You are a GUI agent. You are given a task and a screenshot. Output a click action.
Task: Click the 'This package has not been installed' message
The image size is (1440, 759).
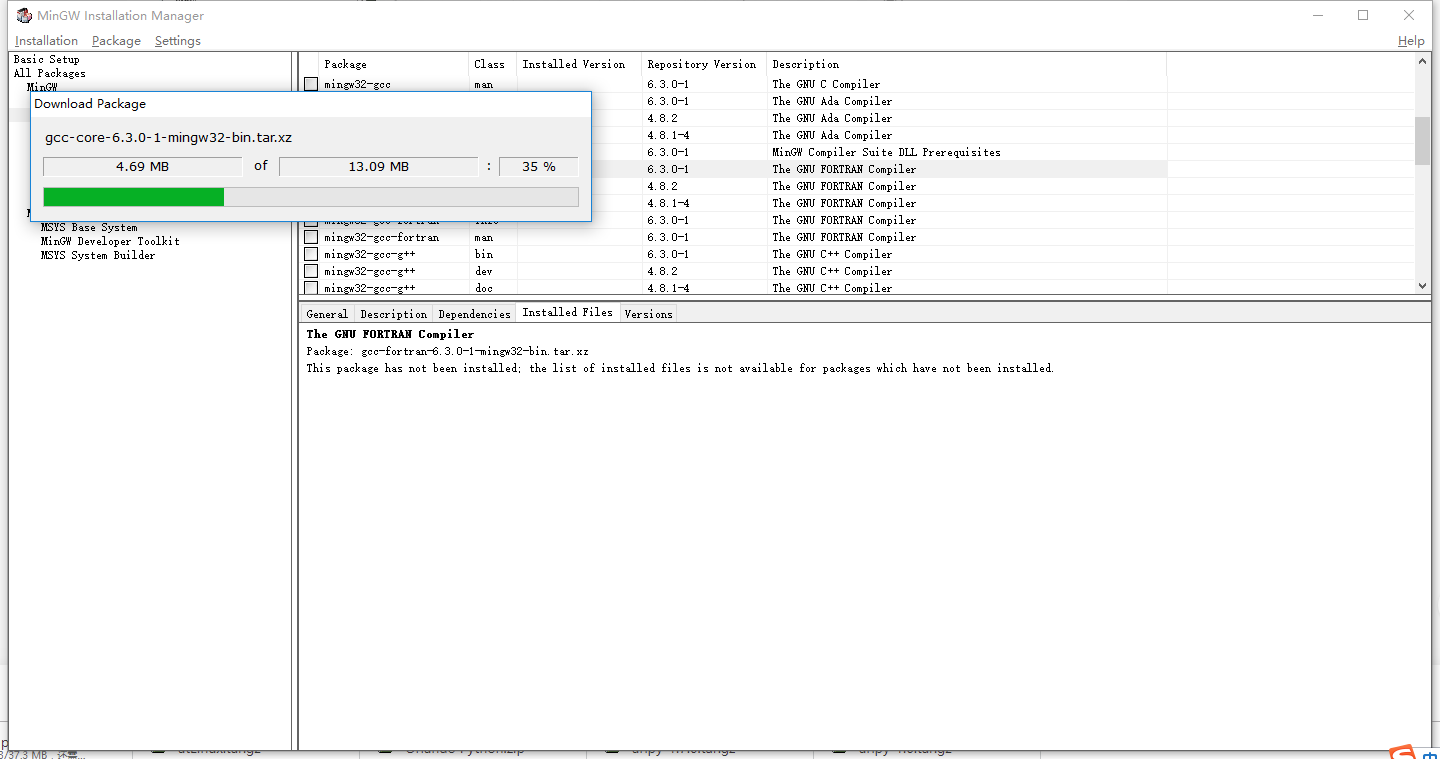pyautogui.click(x=680, y=369)
